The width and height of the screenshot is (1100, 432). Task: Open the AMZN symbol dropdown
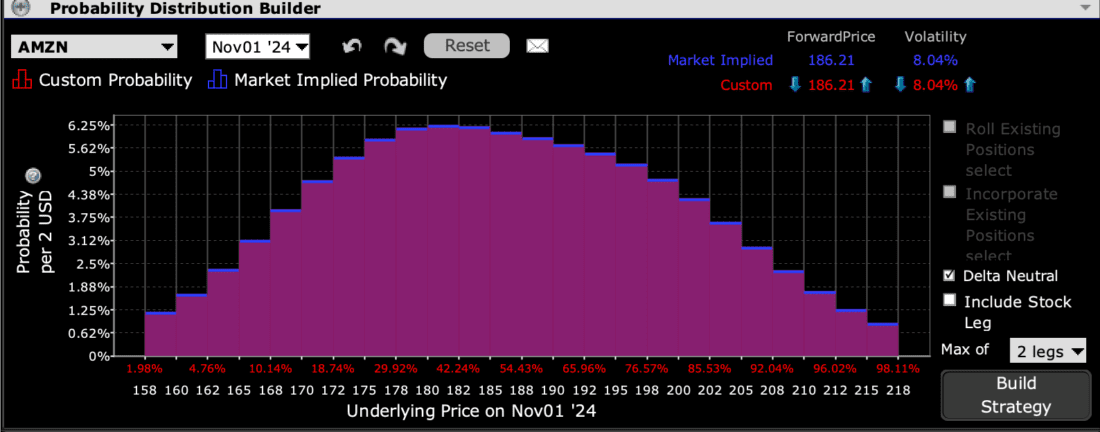[94, 47]
